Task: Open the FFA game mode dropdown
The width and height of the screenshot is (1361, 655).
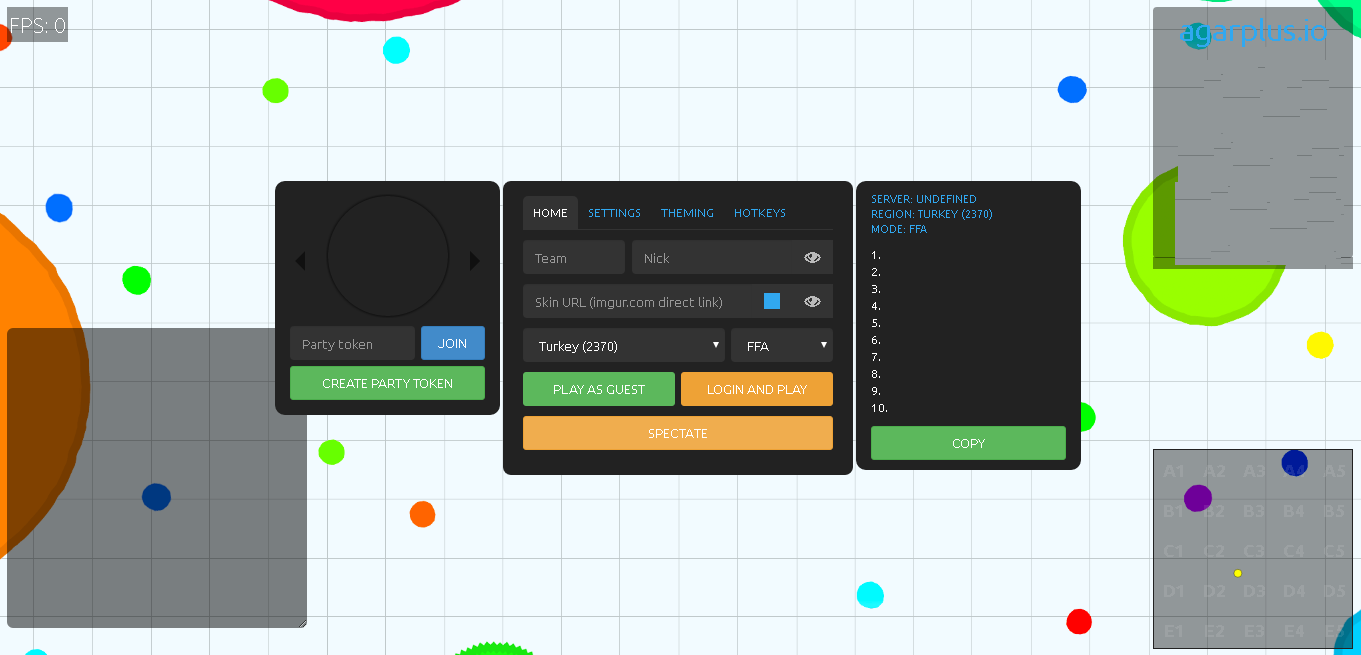Action: [782, 346]
